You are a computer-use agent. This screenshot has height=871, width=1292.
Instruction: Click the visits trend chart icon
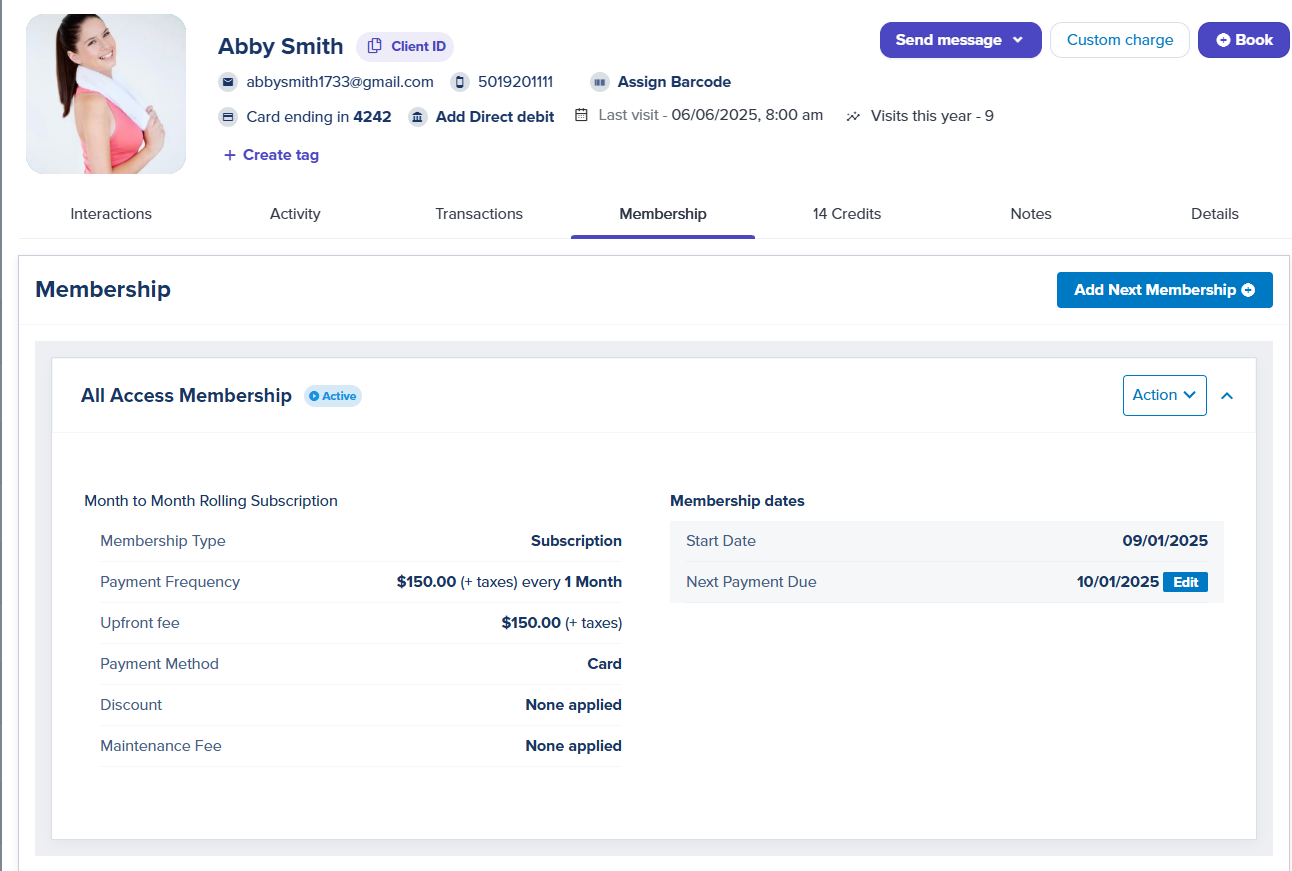pyautogui.click(x=853, y=116)
